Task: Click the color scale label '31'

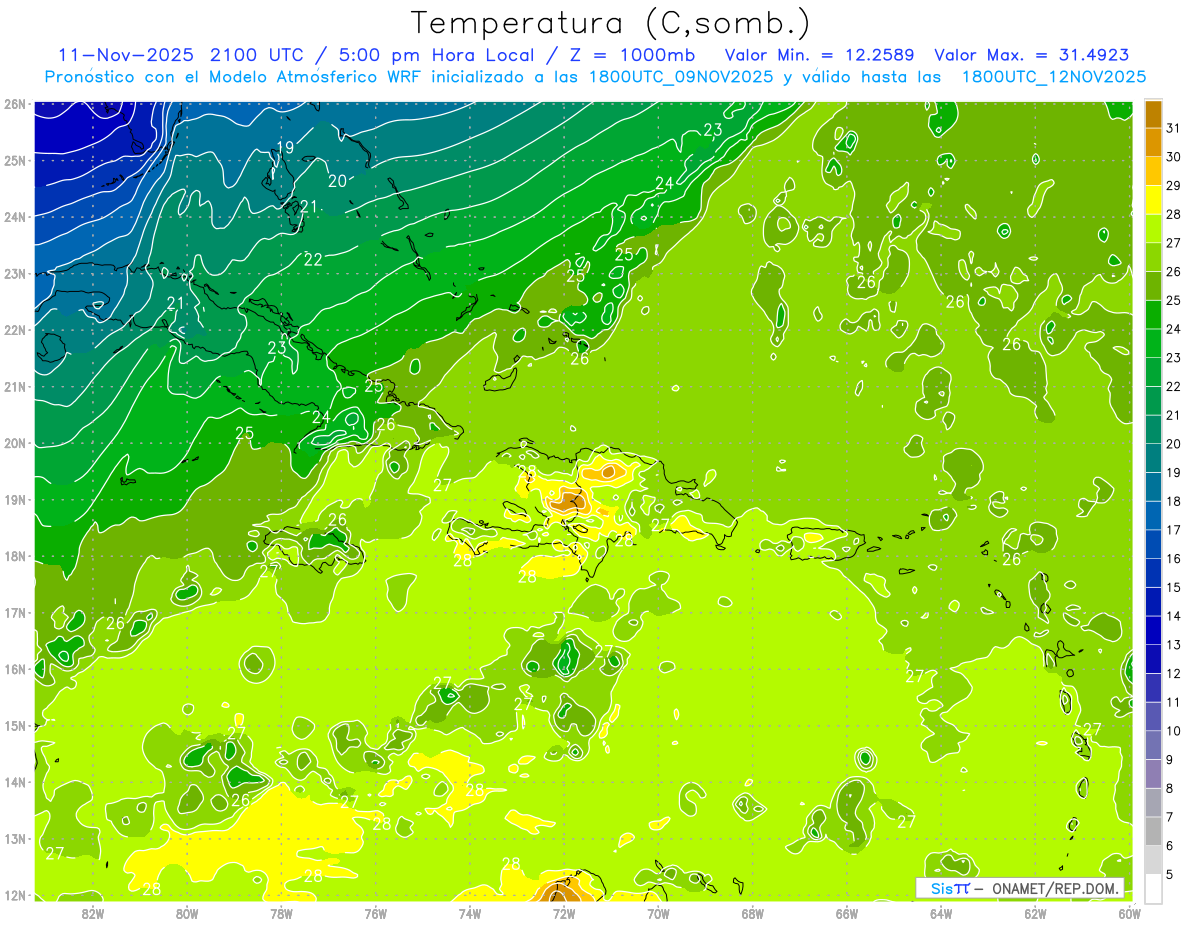Action: point(1175,129)
